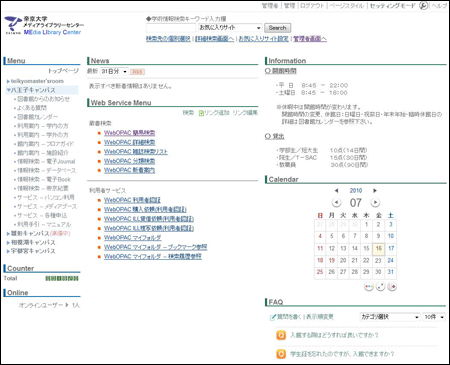Open the WebOPAC マイフォルダ link
450x365 pixels.
click(x=133, y=238)
